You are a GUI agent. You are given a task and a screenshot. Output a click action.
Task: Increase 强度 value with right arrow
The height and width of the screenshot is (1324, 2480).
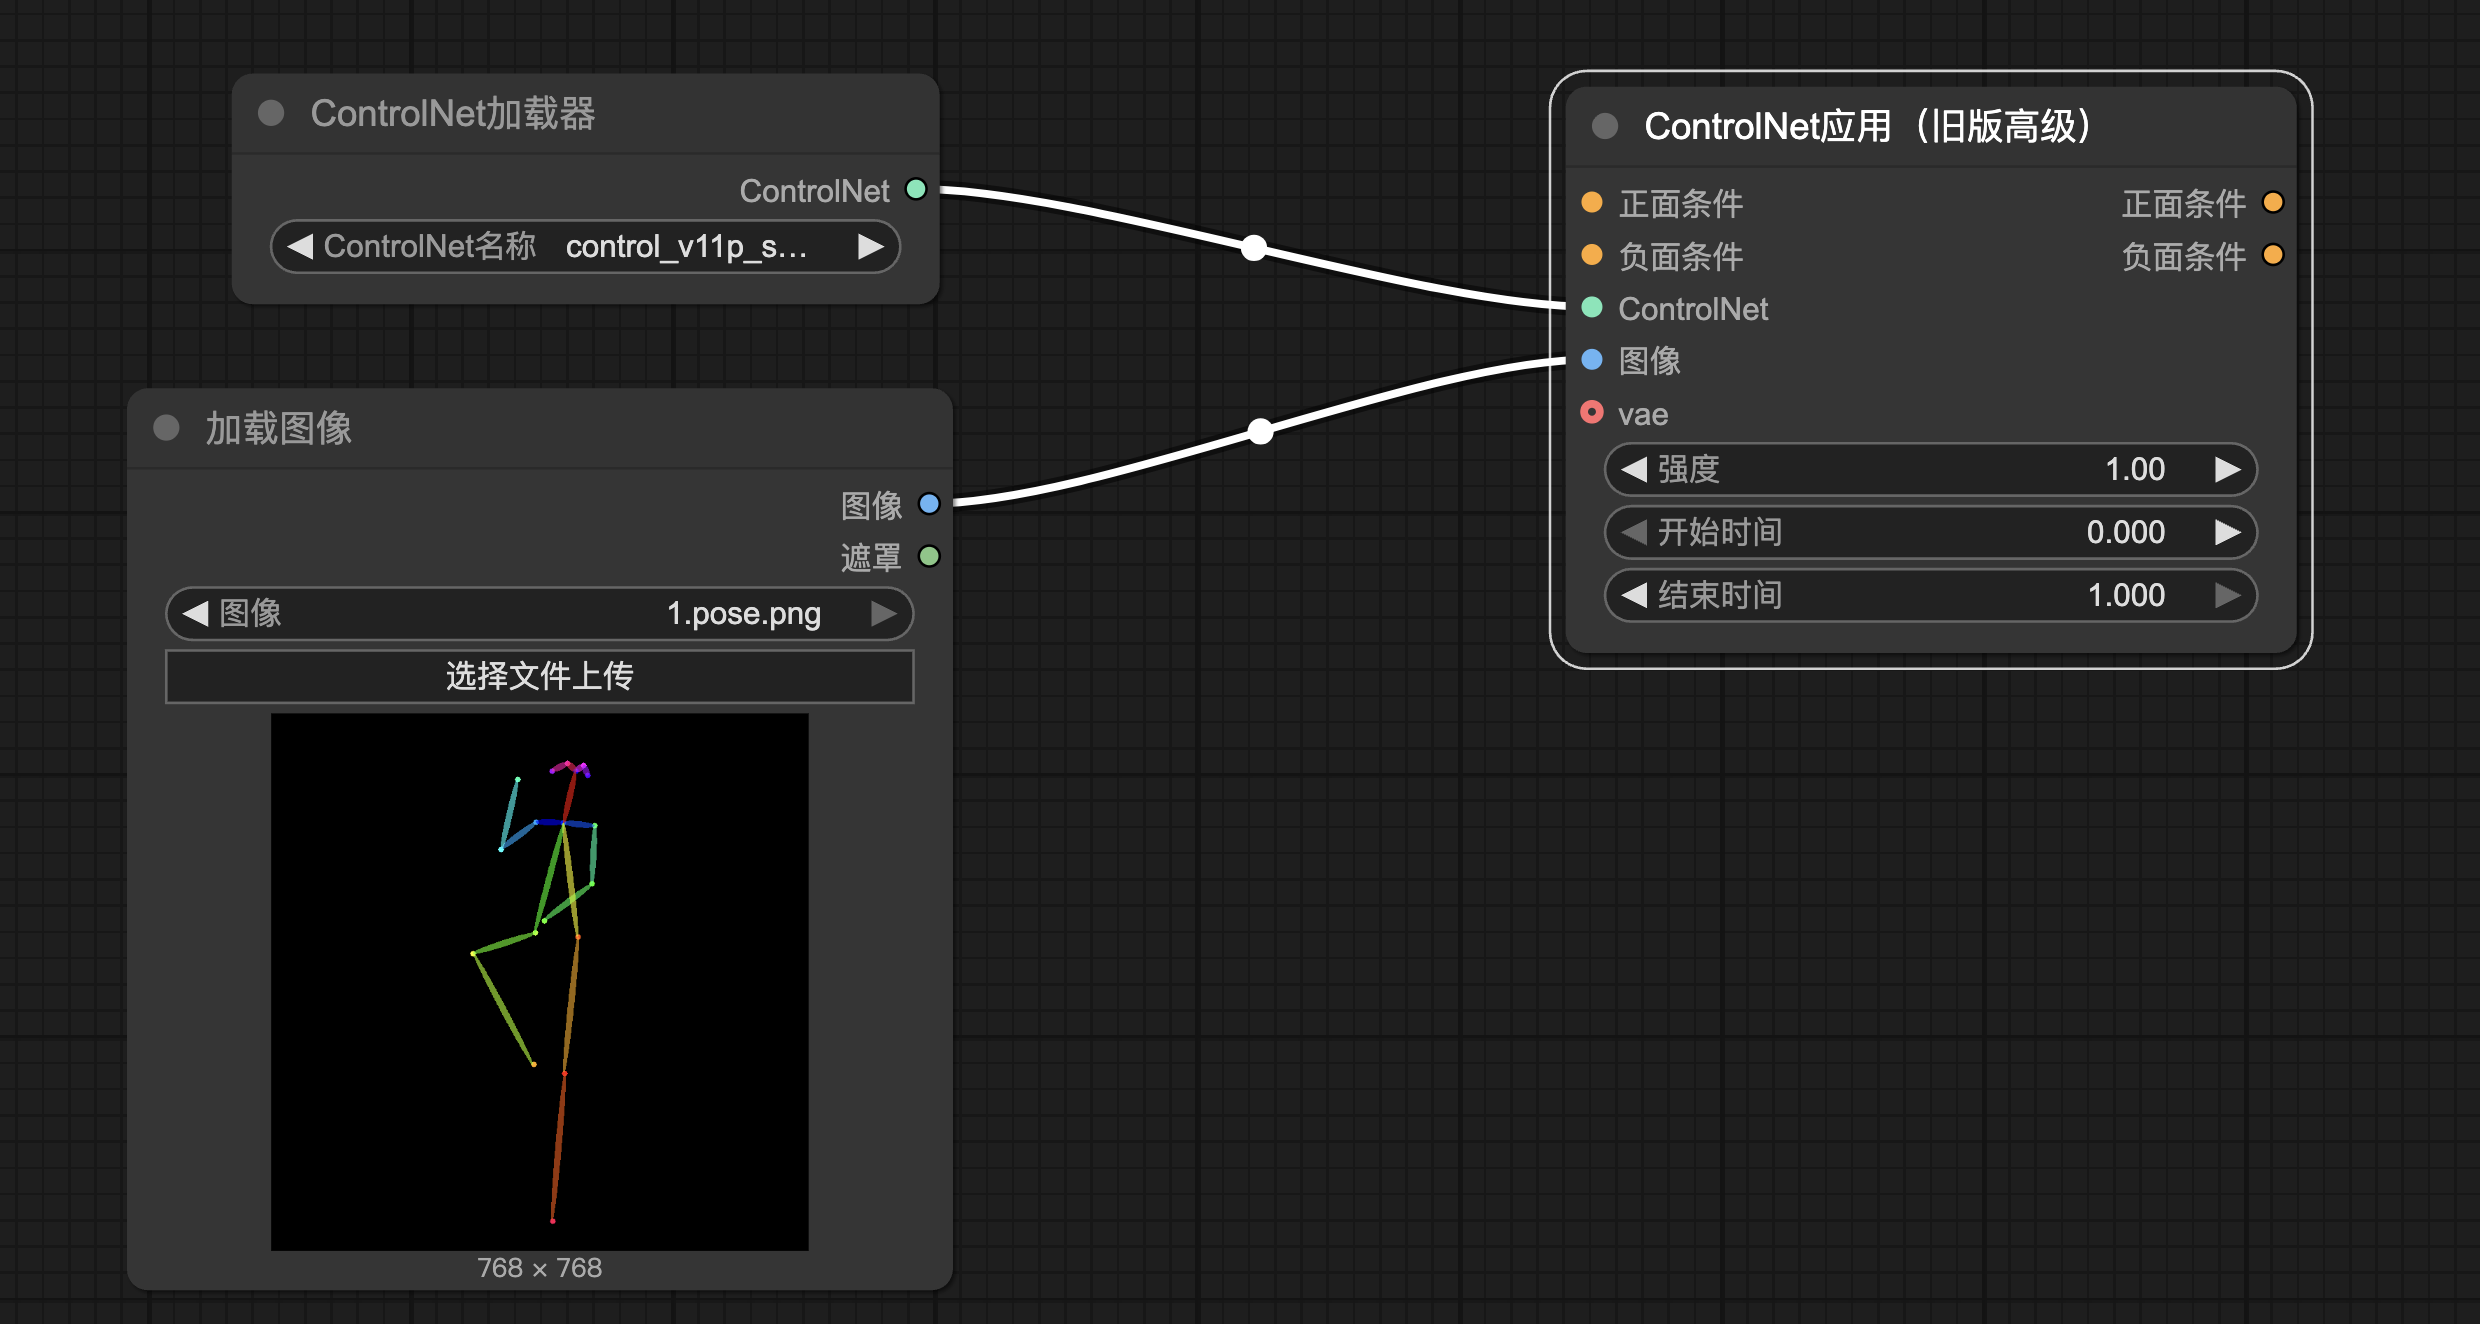pos(2227,469)
